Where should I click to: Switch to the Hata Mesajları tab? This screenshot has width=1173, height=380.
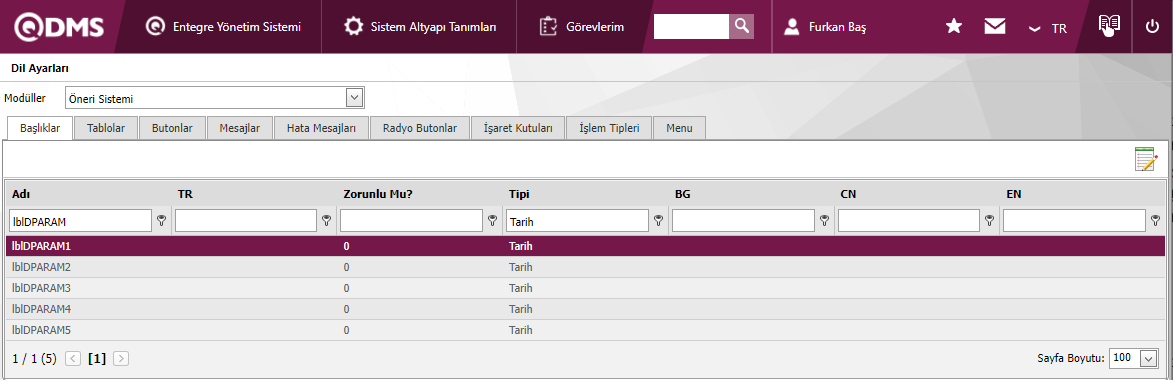pyautogui.click(x=322, y=128)
